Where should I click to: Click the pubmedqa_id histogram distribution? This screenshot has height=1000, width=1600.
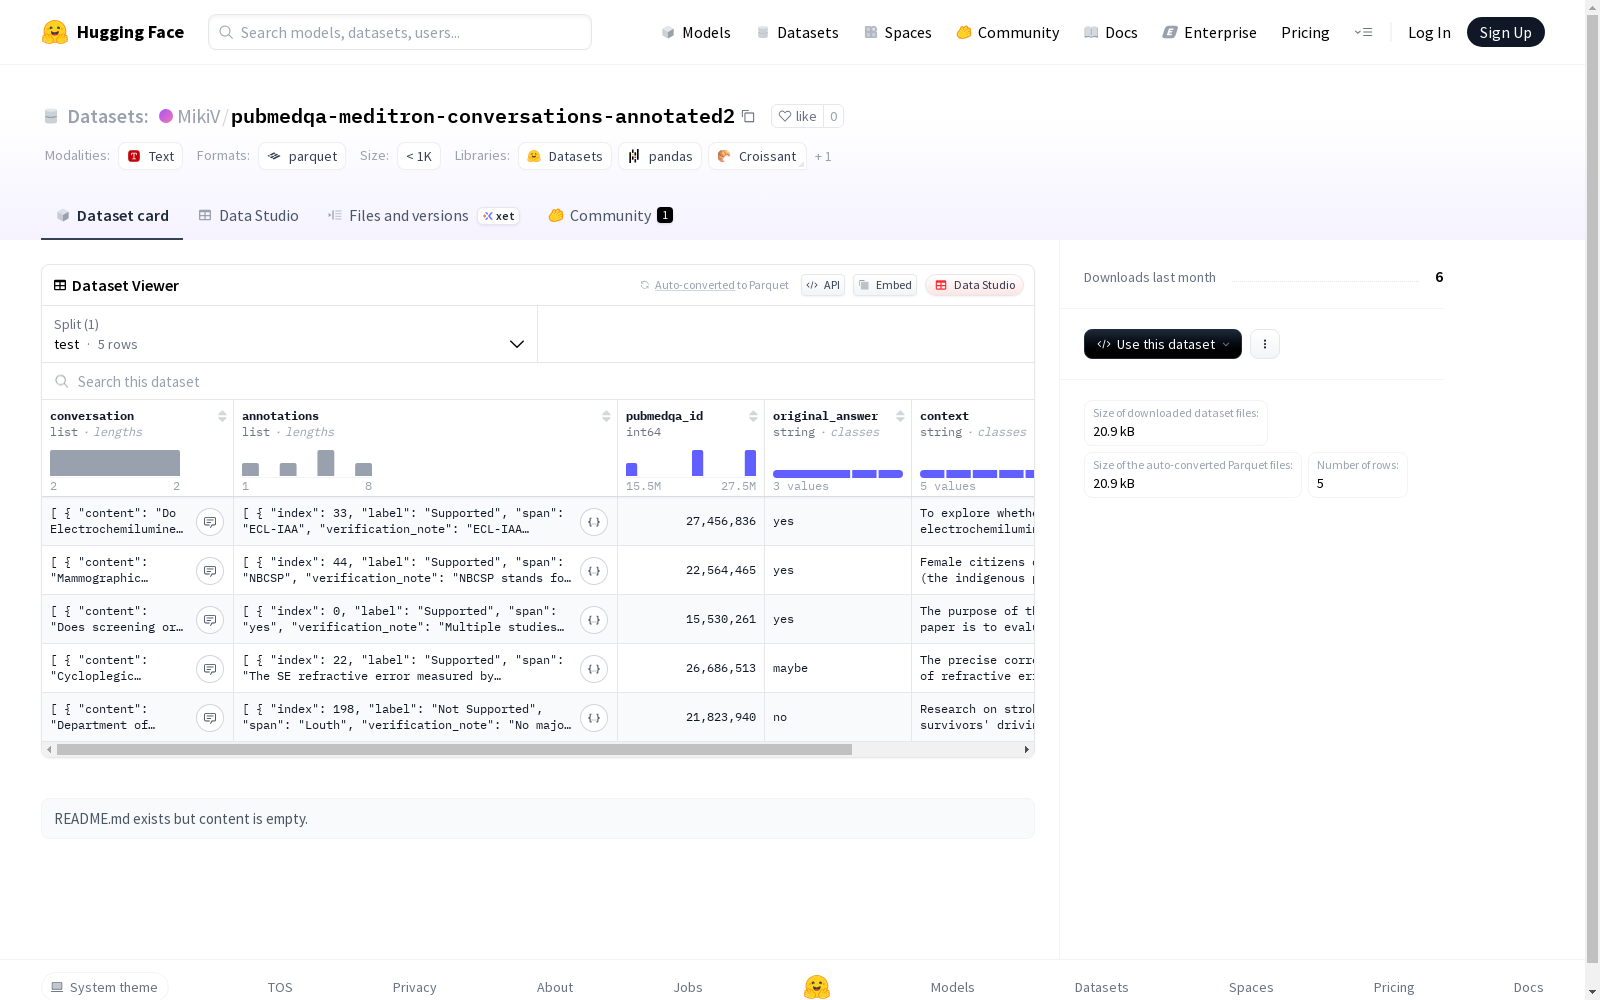coord(691,463)
